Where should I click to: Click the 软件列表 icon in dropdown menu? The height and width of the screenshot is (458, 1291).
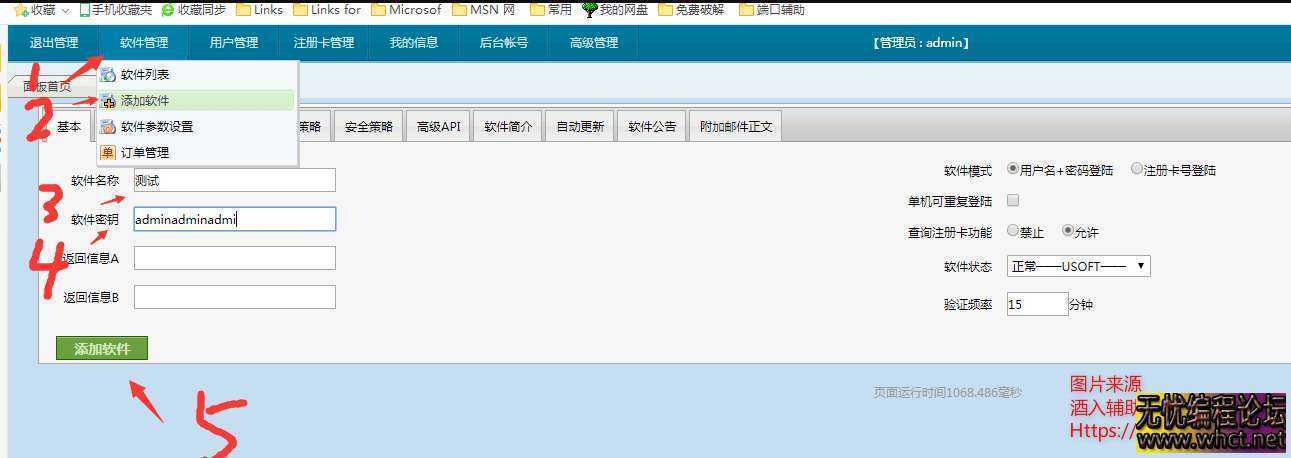tap(108, 75)
